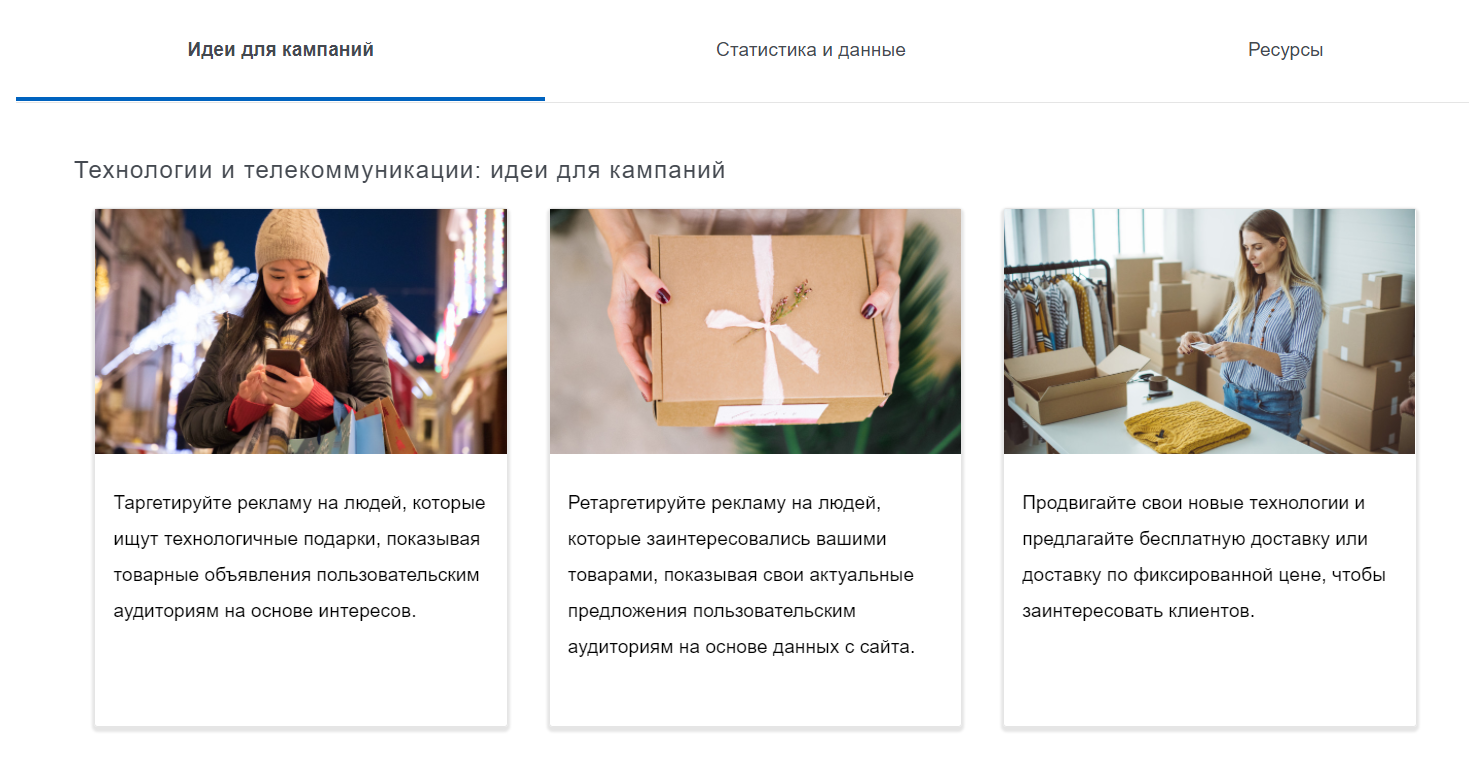This screenshot has height=759, width=1469.
Task: Click empty area below first card text
Action: (x=300, y=675)
